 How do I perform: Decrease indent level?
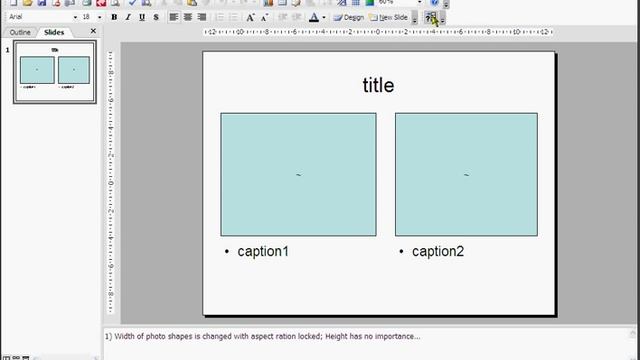tap(282, 17)
